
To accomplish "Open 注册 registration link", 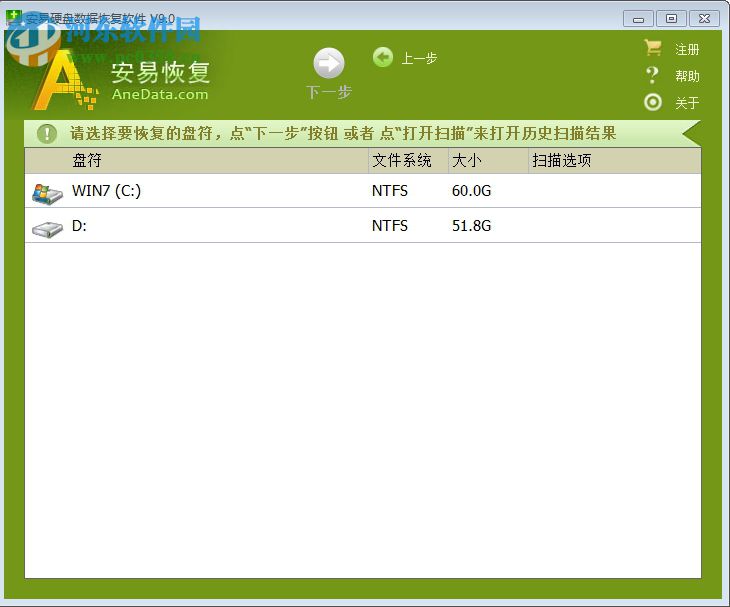I will (x=687, y=49).
